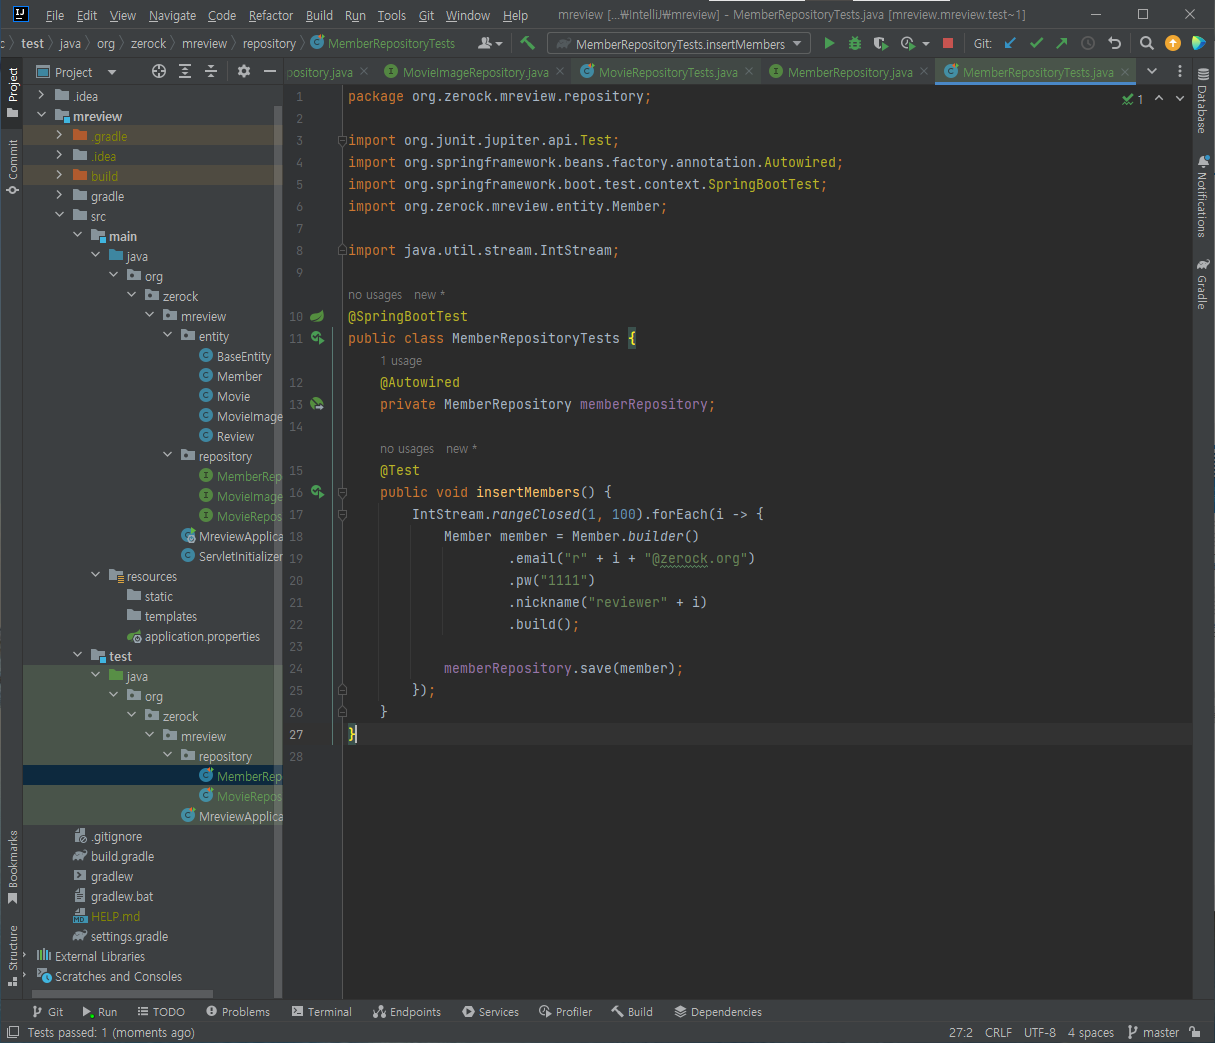Open application.properties file
Image resolution: width=1215 pixels, height=1043 pixels.
202,636
